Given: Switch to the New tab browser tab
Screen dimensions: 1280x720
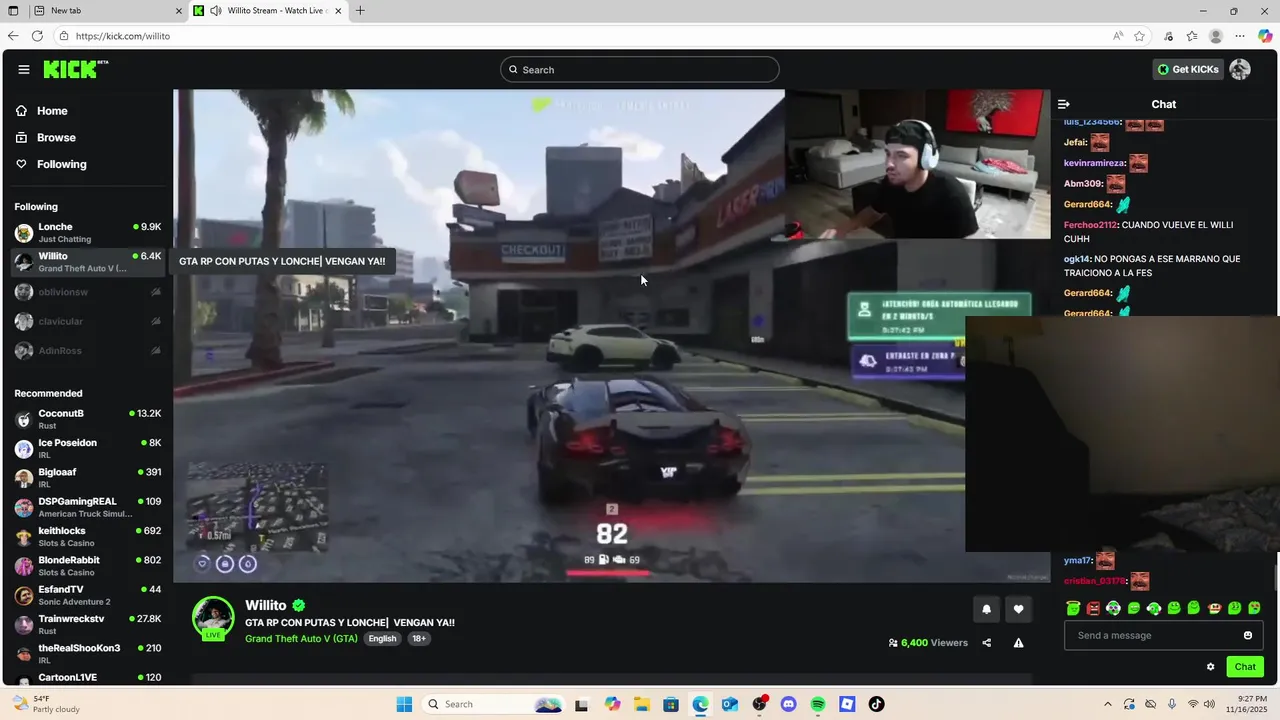Looking at the screenshot, I should (107, 11).
